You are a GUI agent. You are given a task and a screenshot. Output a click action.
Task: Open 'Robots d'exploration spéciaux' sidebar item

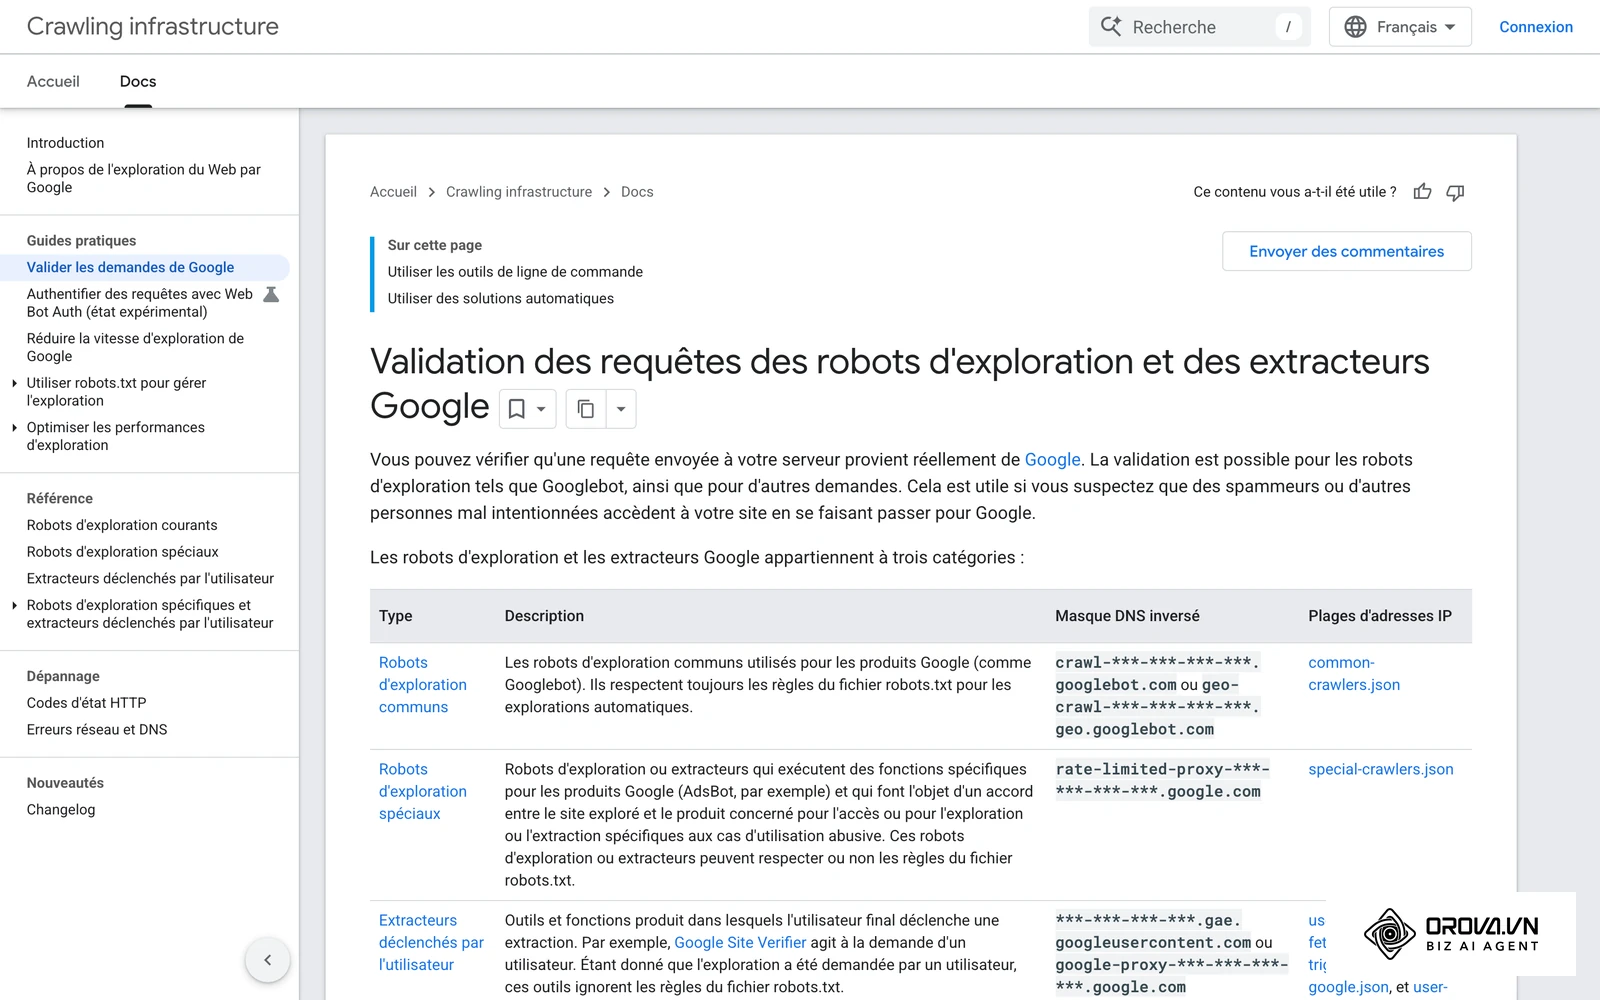[123, 552]
